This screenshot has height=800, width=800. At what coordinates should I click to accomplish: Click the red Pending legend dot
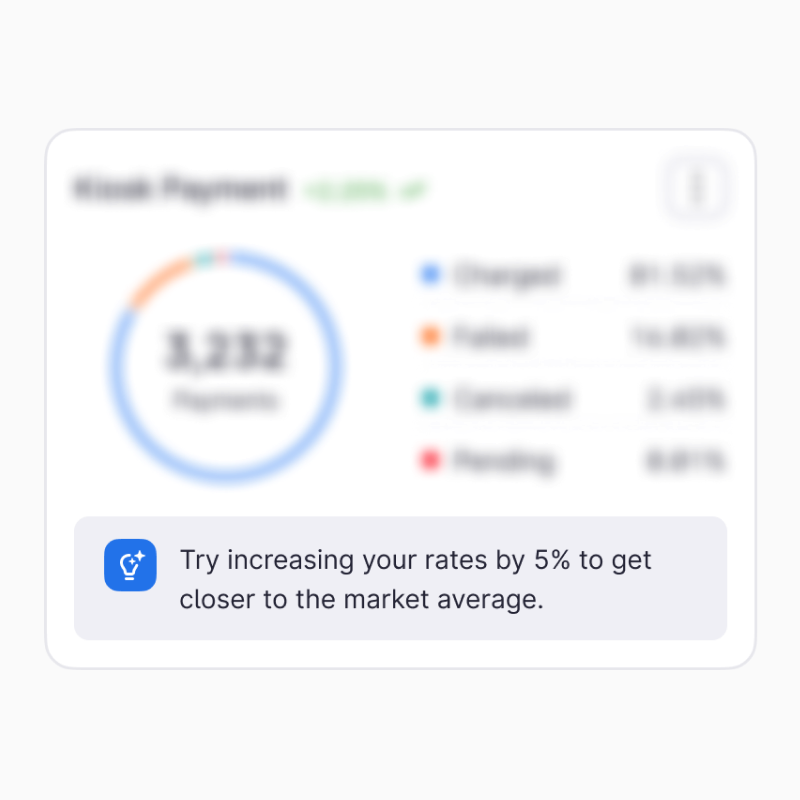[431, 461]
